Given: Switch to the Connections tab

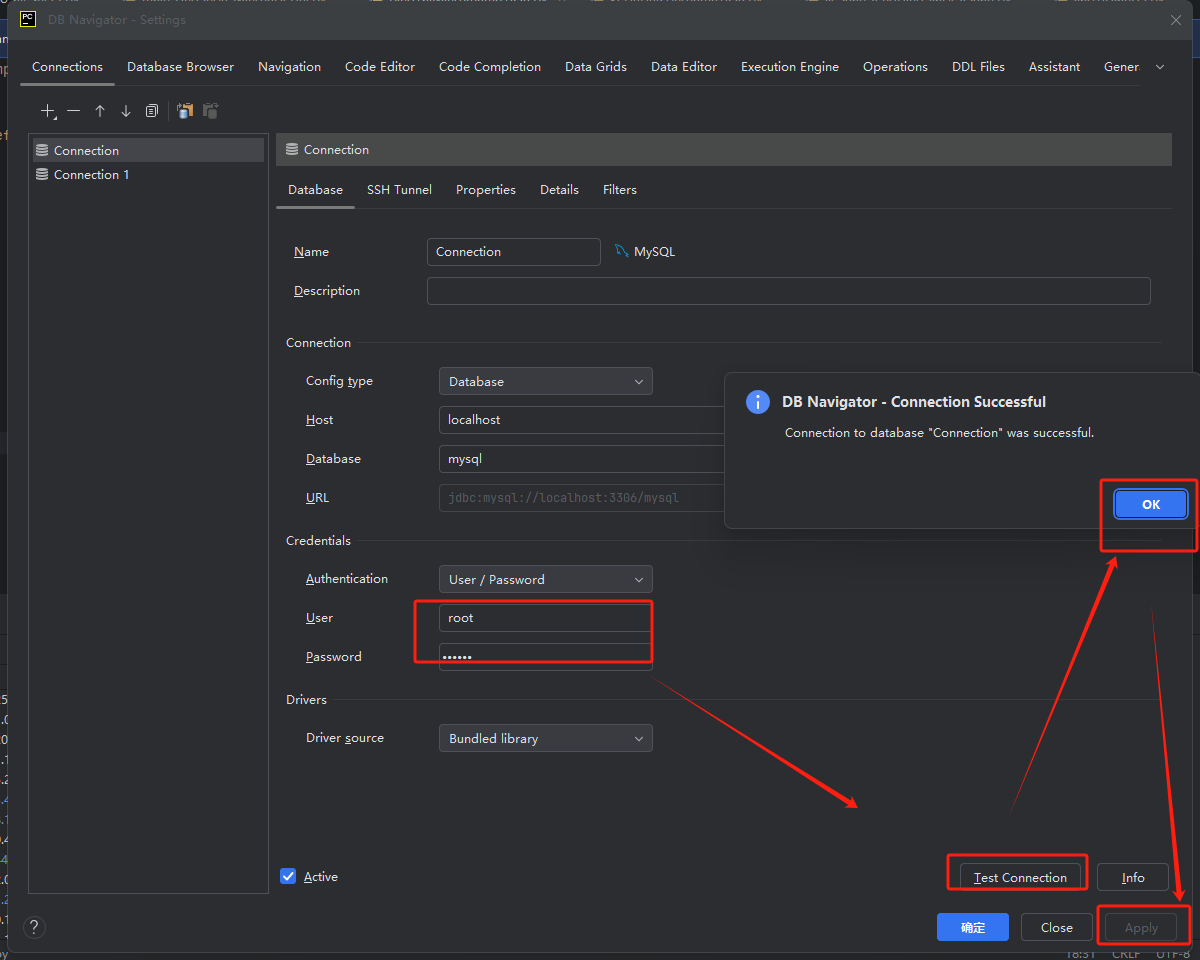Looking at the screenshot, I should 67,67.
